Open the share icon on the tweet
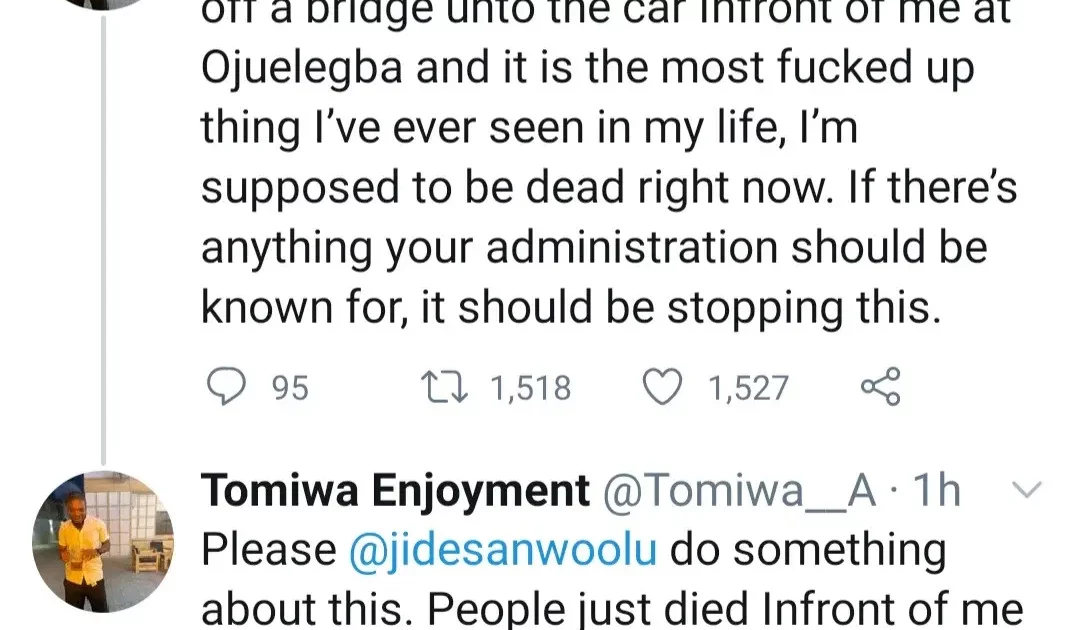Image resolution: width=1080 pixels, height=630 pixels. pos(881,387)
